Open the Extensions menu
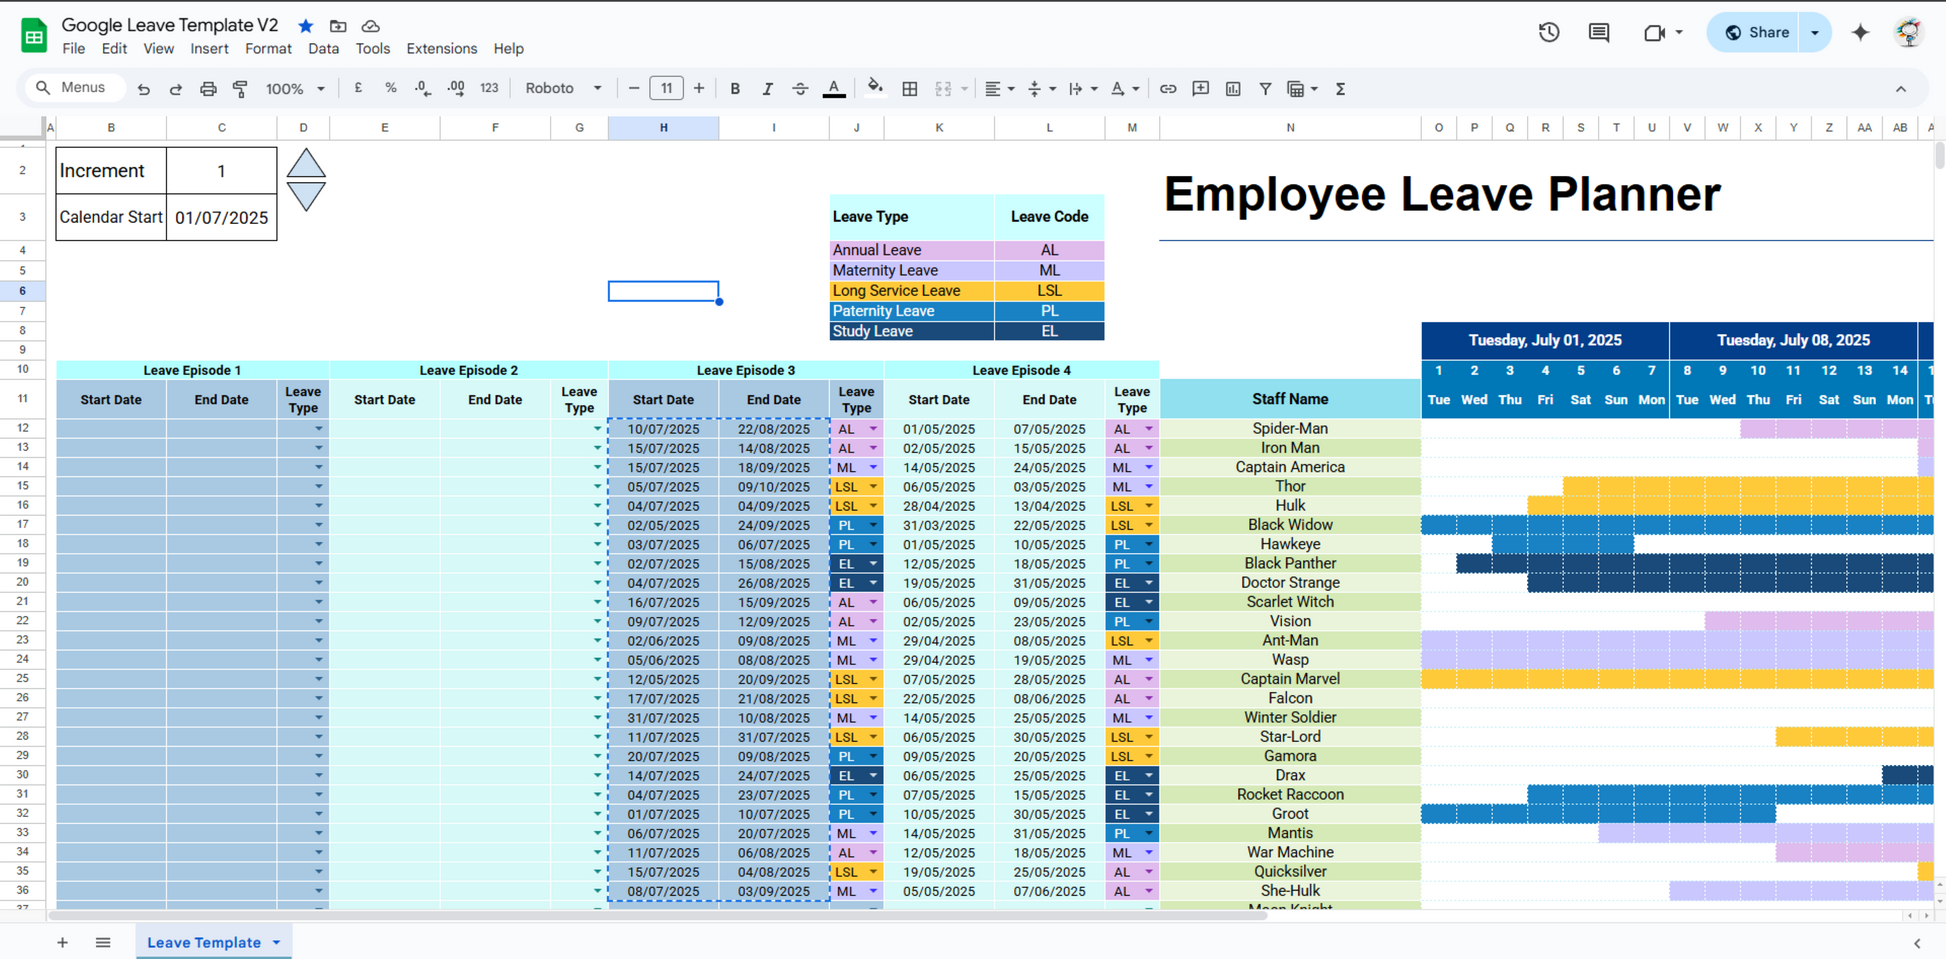 pyautogui.click(x=441, y=49)
